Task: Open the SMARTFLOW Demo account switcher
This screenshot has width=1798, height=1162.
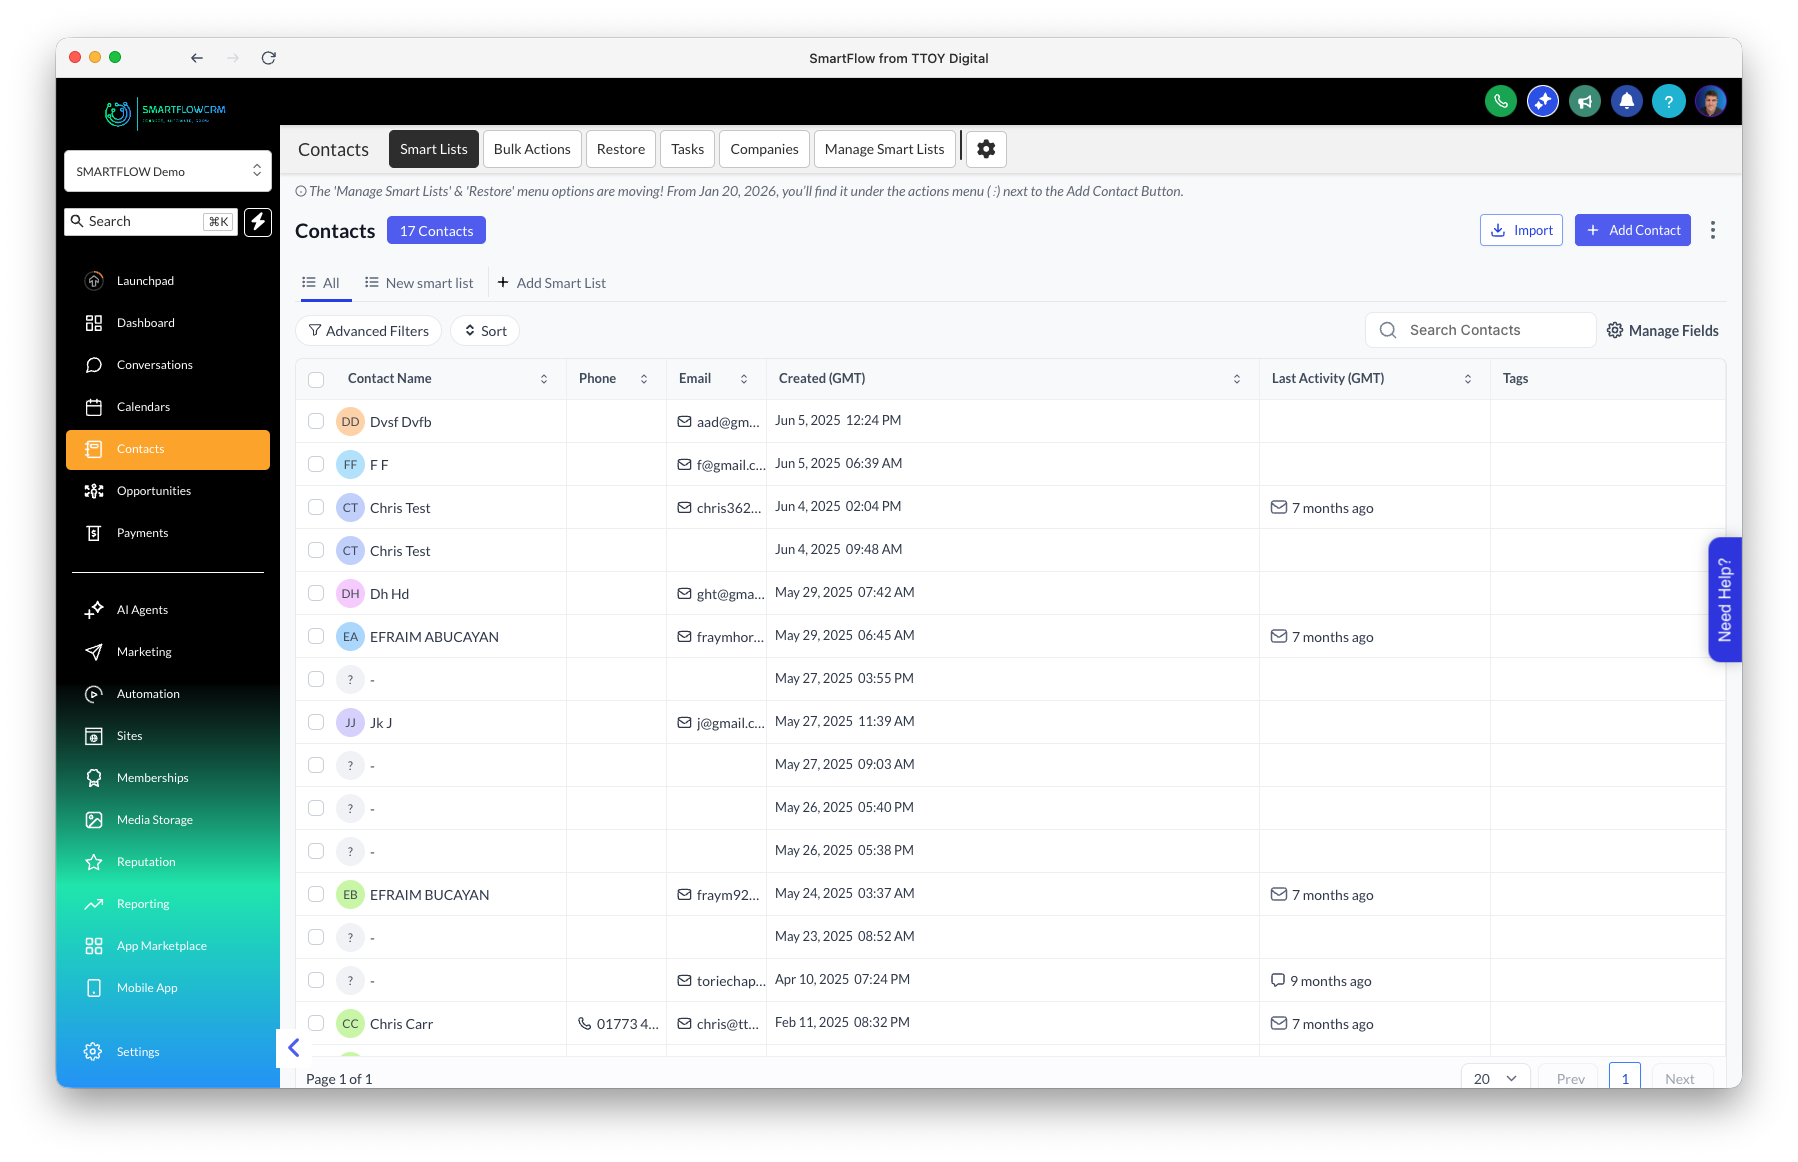Action: point(166,171)
